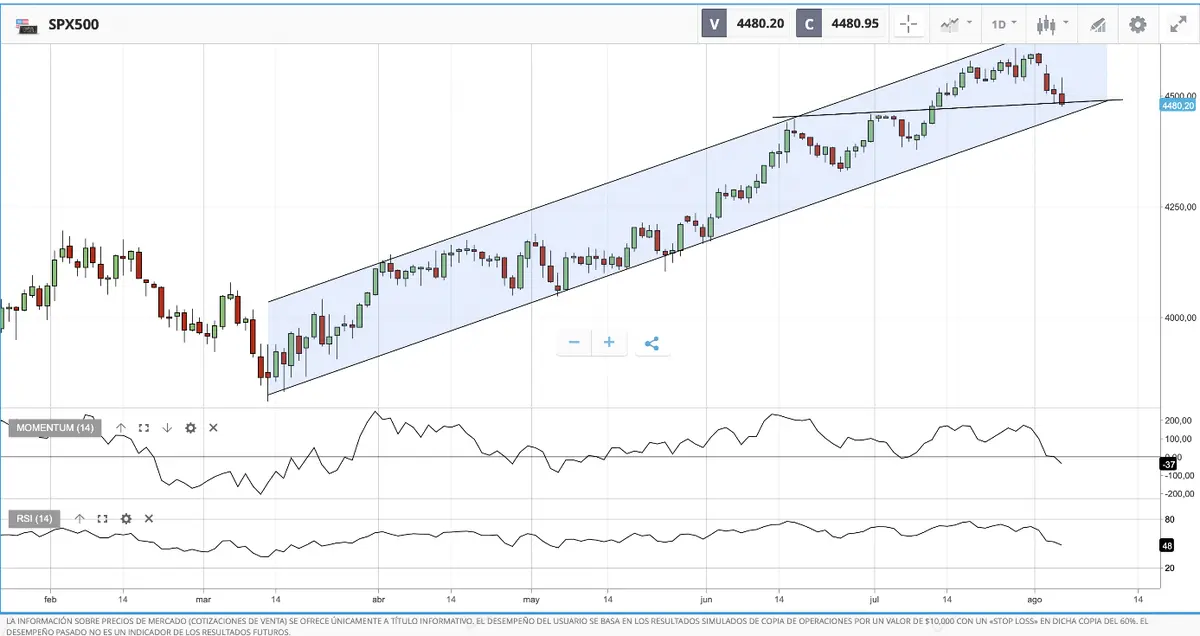This screenshot has width=1200, height=636.
Task: Open Momentum indicator settings gear
Action: 190,428
